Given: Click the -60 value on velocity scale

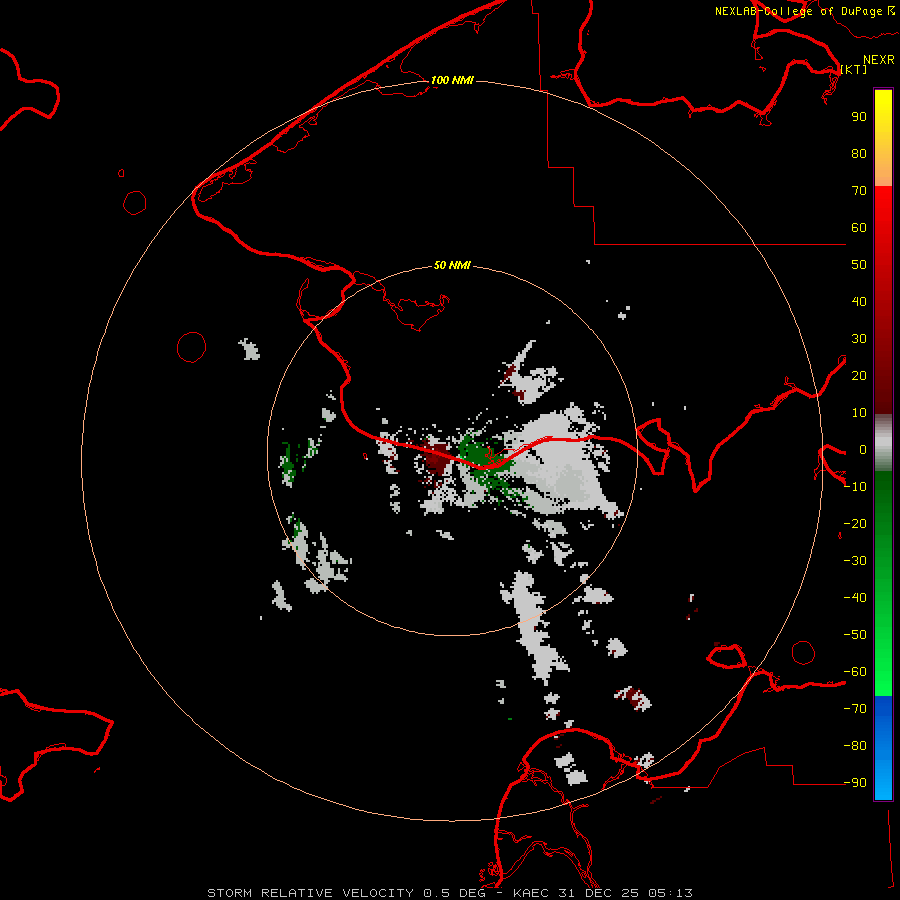Looking at the screenshot, I should coord(855,672).
